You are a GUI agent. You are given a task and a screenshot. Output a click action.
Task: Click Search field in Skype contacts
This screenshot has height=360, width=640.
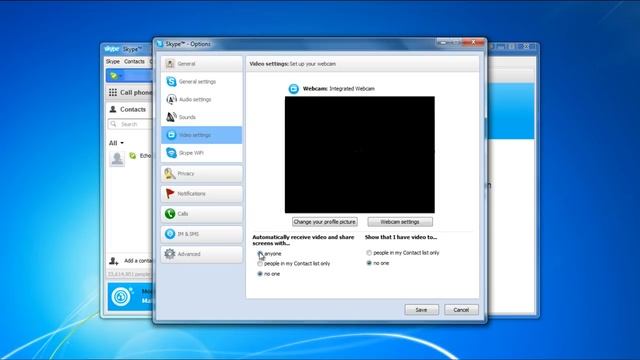coord(131,124)
